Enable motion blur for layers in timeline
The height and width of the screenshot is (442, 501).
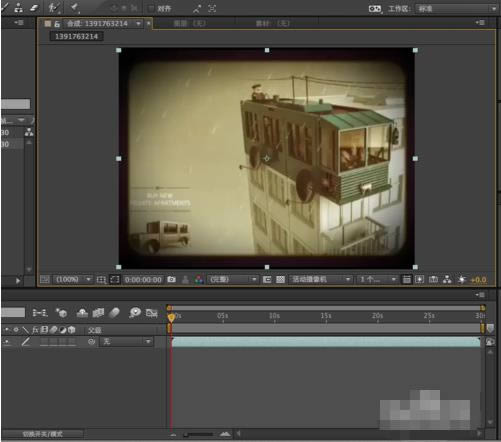(x=114, y=313)
